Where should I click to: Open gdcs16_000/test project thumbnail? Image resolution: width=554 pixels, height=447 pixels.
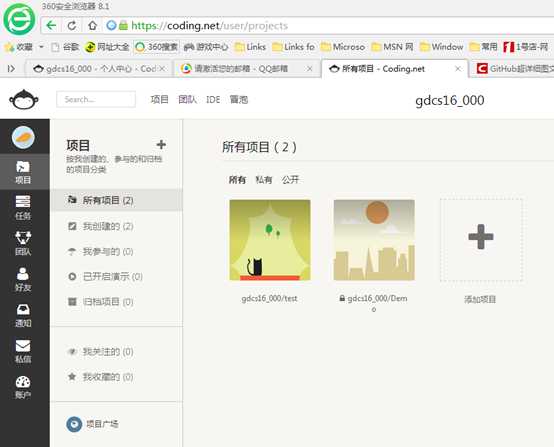pos(270,240)
